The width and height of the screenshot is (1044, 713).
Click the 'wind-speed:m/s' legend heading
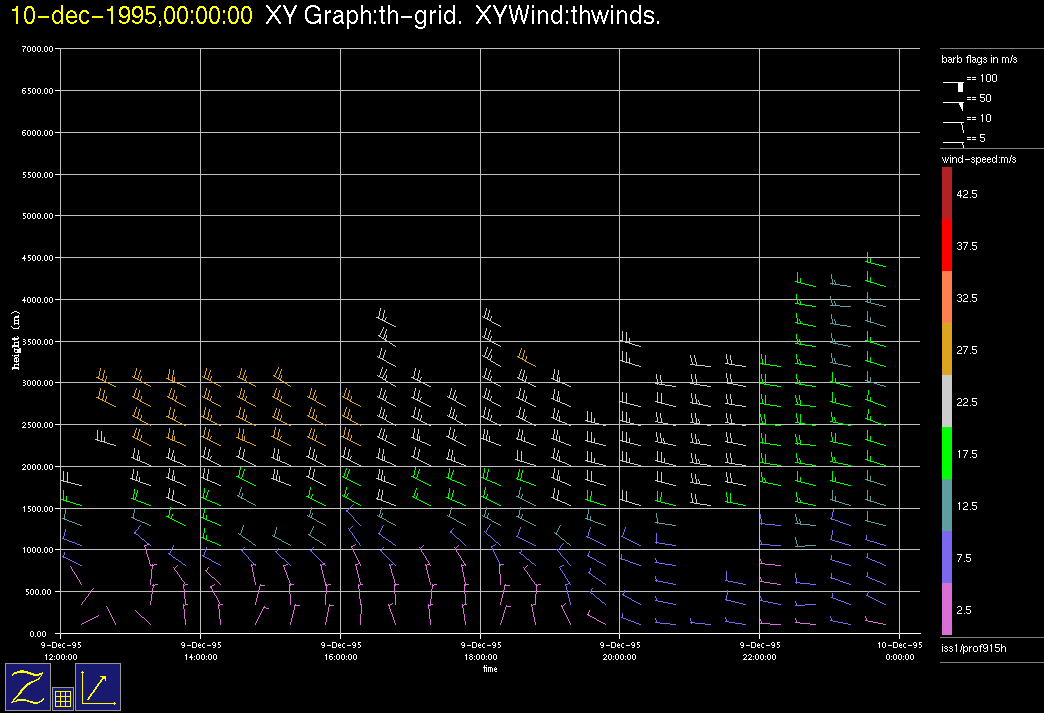pyautogui.click(x=978, y=159)
